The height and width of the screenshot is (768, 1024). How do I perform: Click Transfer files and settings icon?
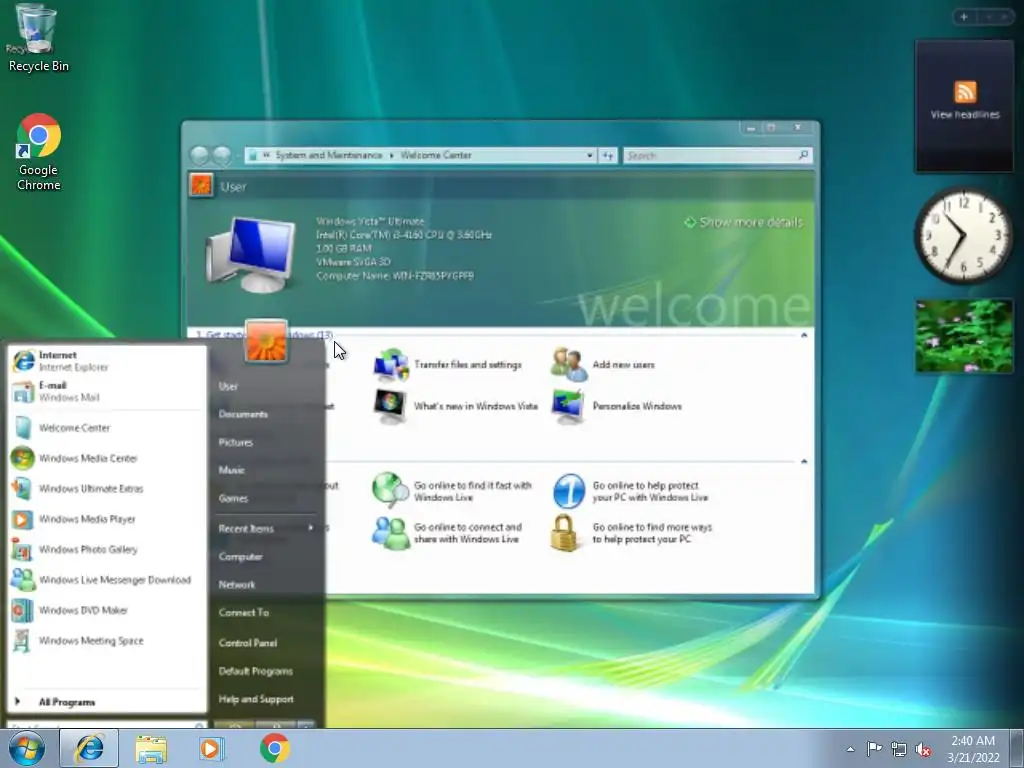[x=391, y=364]
